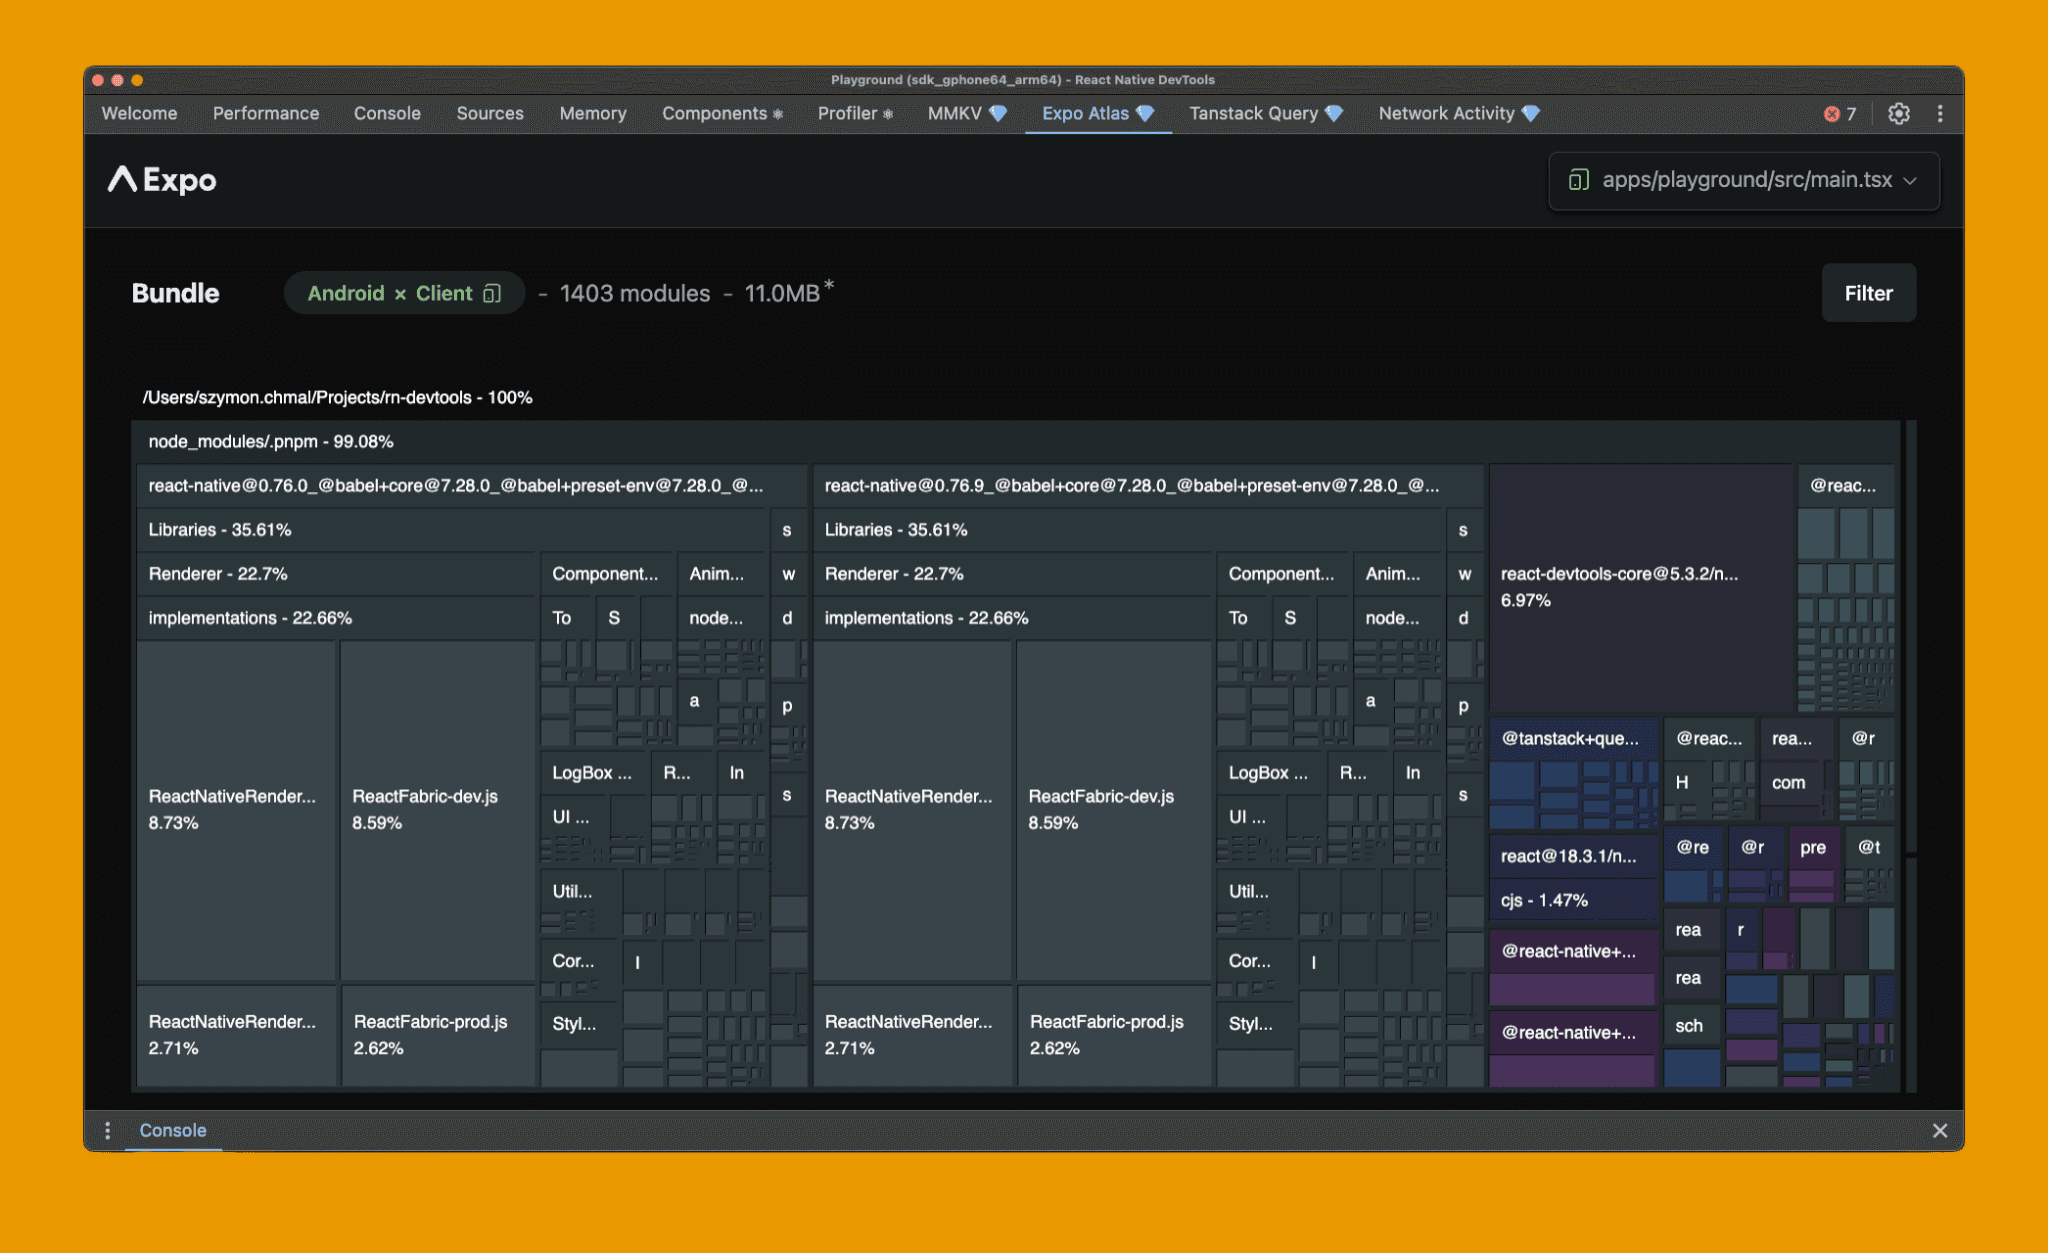
Task: Click the Filter button
Action: (1867, 293)
